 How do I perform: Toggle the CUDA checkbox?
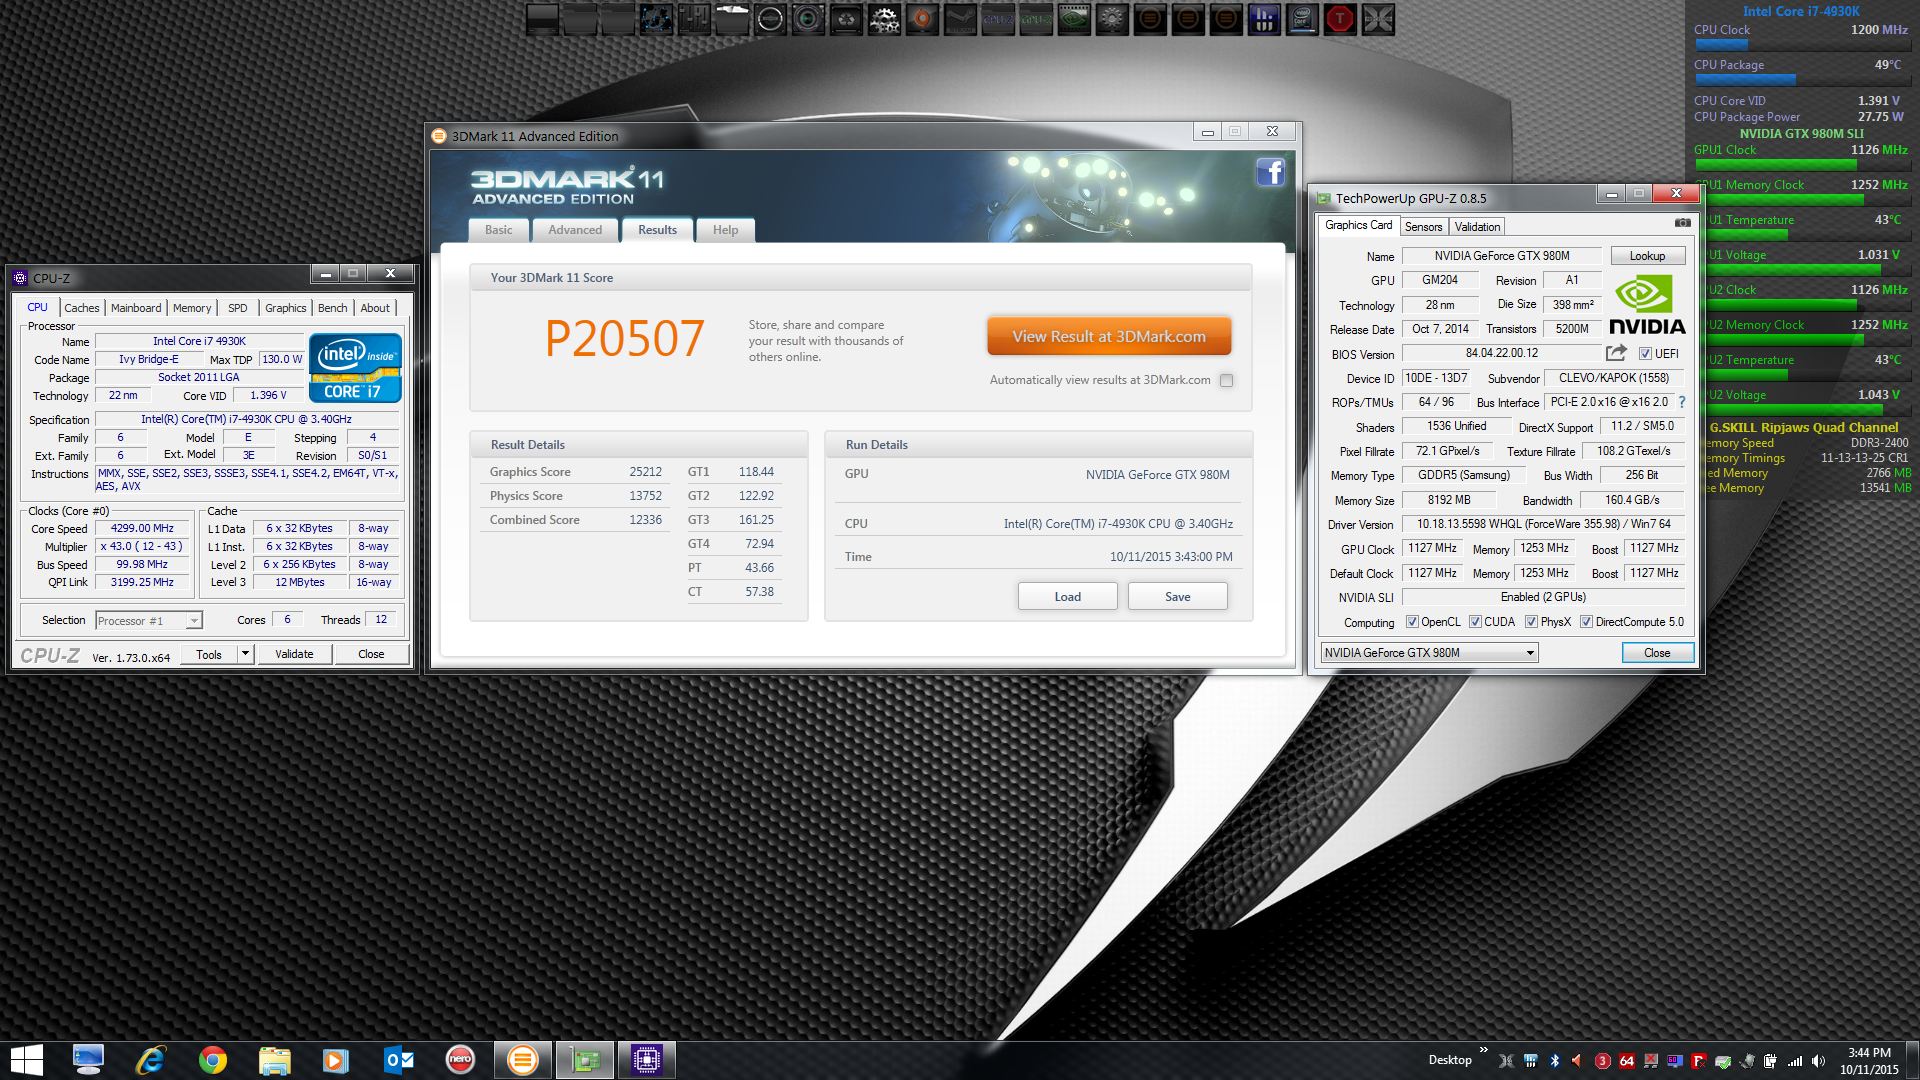pyautogui.click(x=1475, y=622)
